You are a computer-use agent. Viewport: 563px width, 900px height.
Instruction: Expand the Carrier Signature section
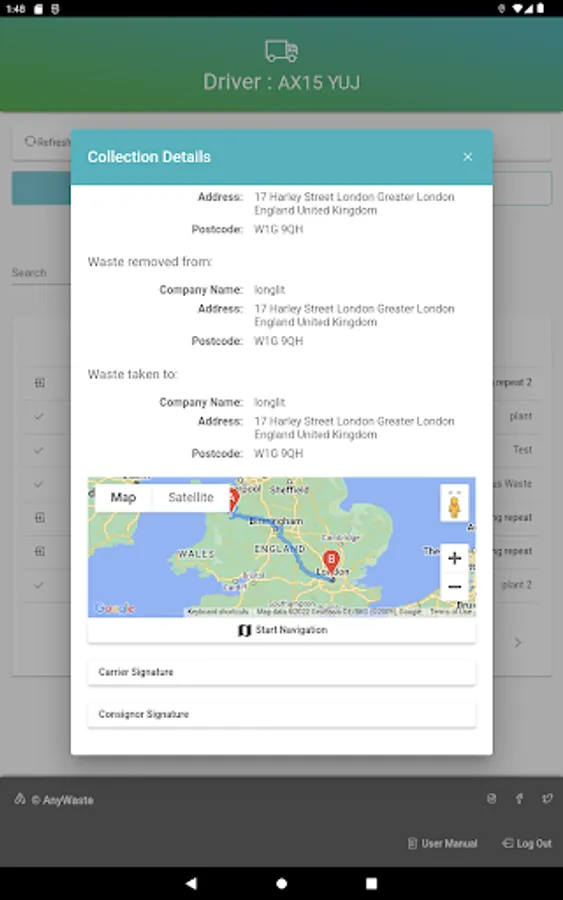282,672
